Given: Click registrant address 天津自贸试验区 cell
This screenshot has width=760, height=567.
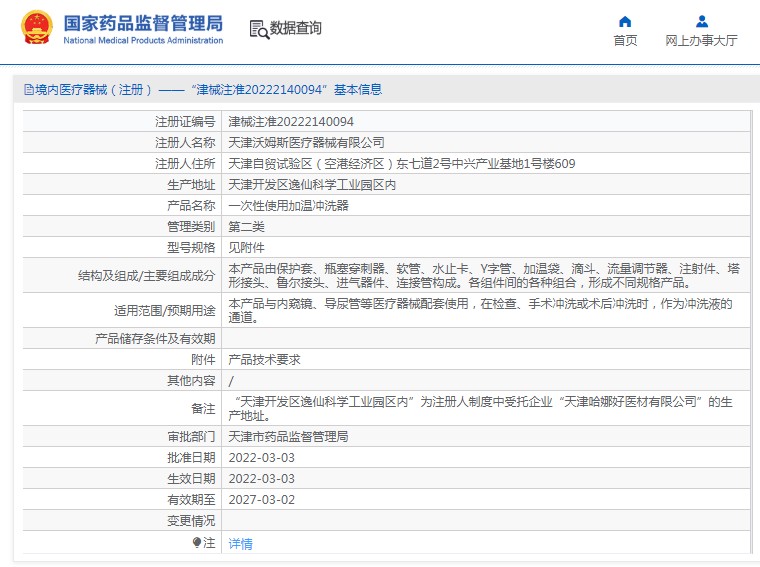Looking at the screenshot, I should point(402,164).
